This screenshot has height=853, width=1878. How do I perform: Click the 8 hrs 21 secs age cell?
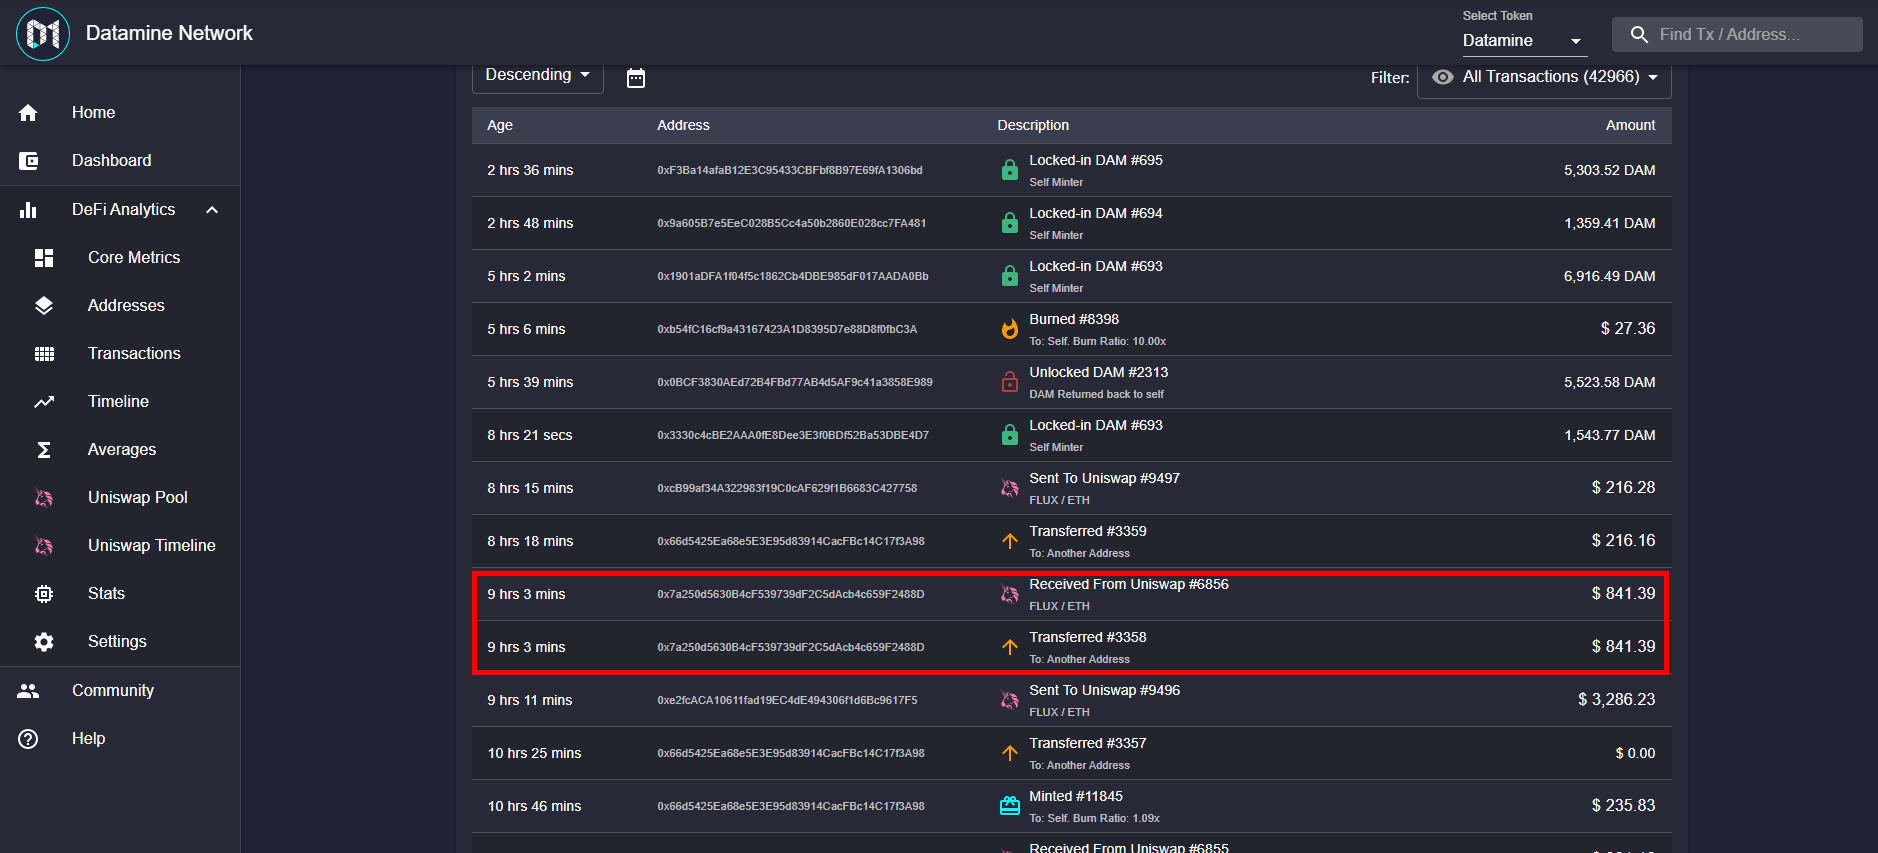pyautogui.click(x=530, y=436)
